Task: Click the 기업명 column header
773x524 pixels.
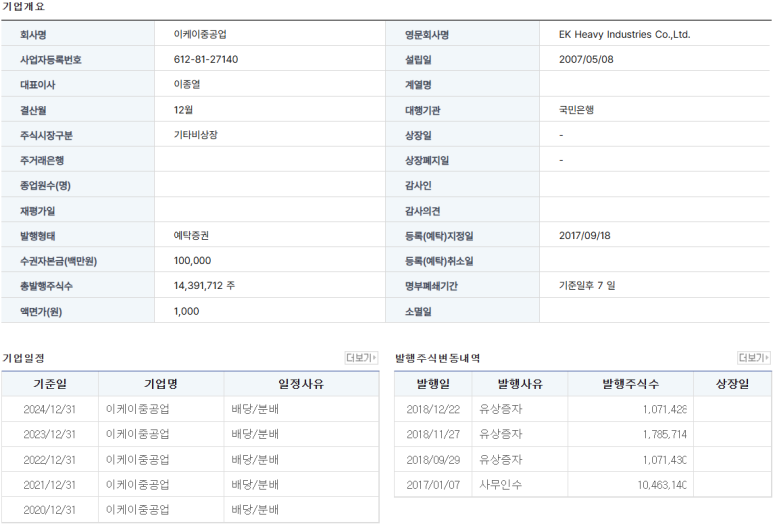Action: tap(161, 384)
